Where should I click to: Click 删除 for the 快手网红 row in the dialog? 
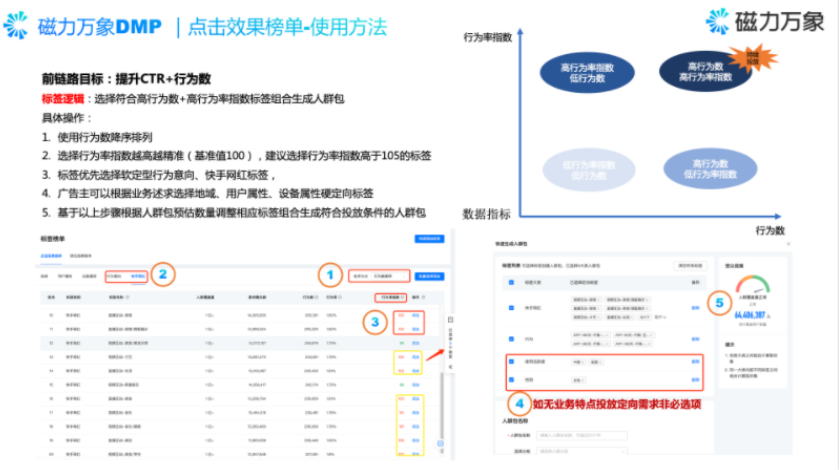(x=696, y=308)
